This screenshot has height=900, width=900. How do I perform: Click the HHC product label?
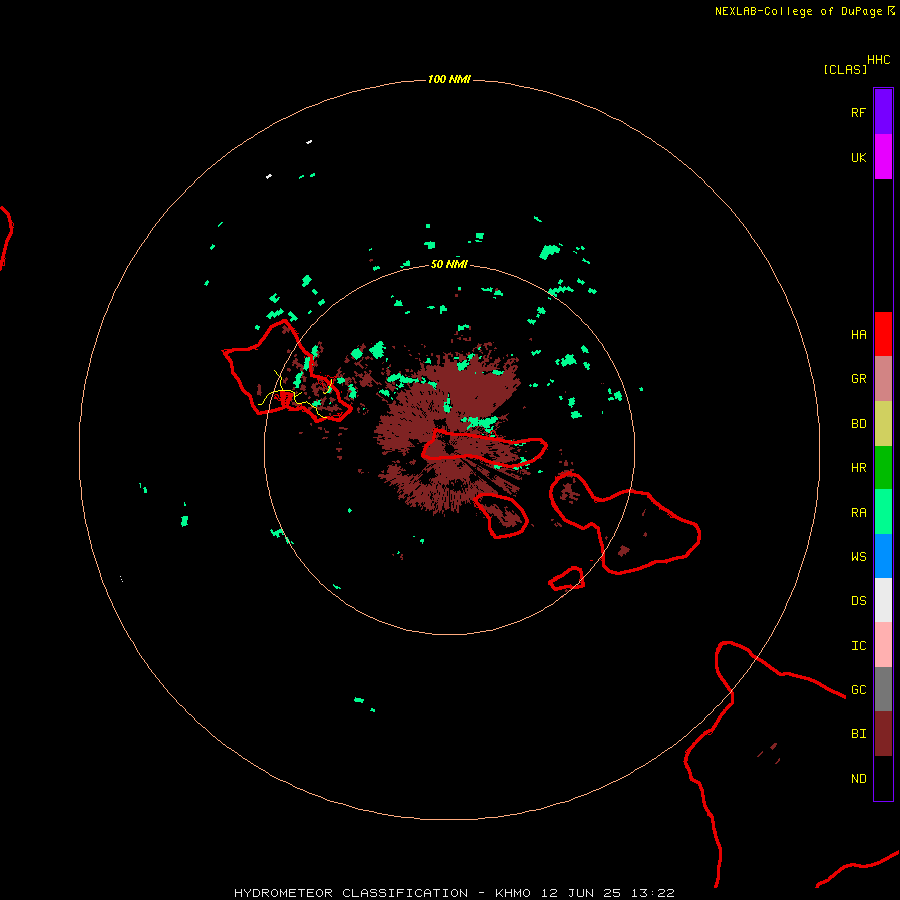tap(878, 60)
